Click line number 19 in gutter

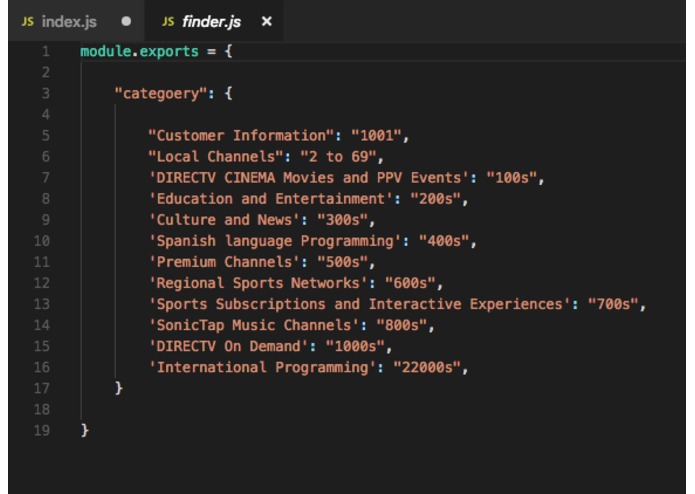pos(42,431)
